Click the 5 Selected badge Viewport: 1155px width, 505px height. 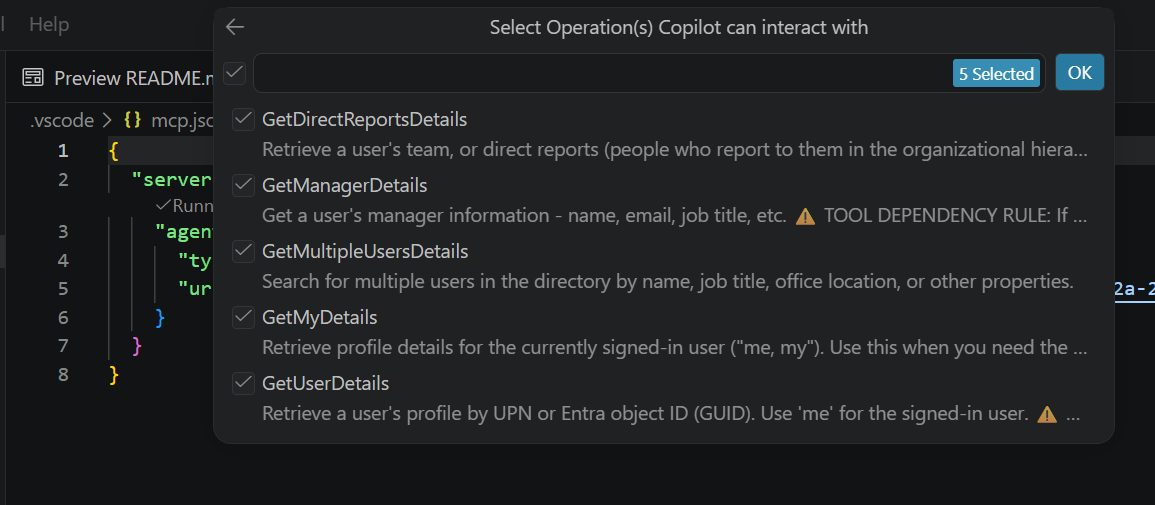[996, 74]
